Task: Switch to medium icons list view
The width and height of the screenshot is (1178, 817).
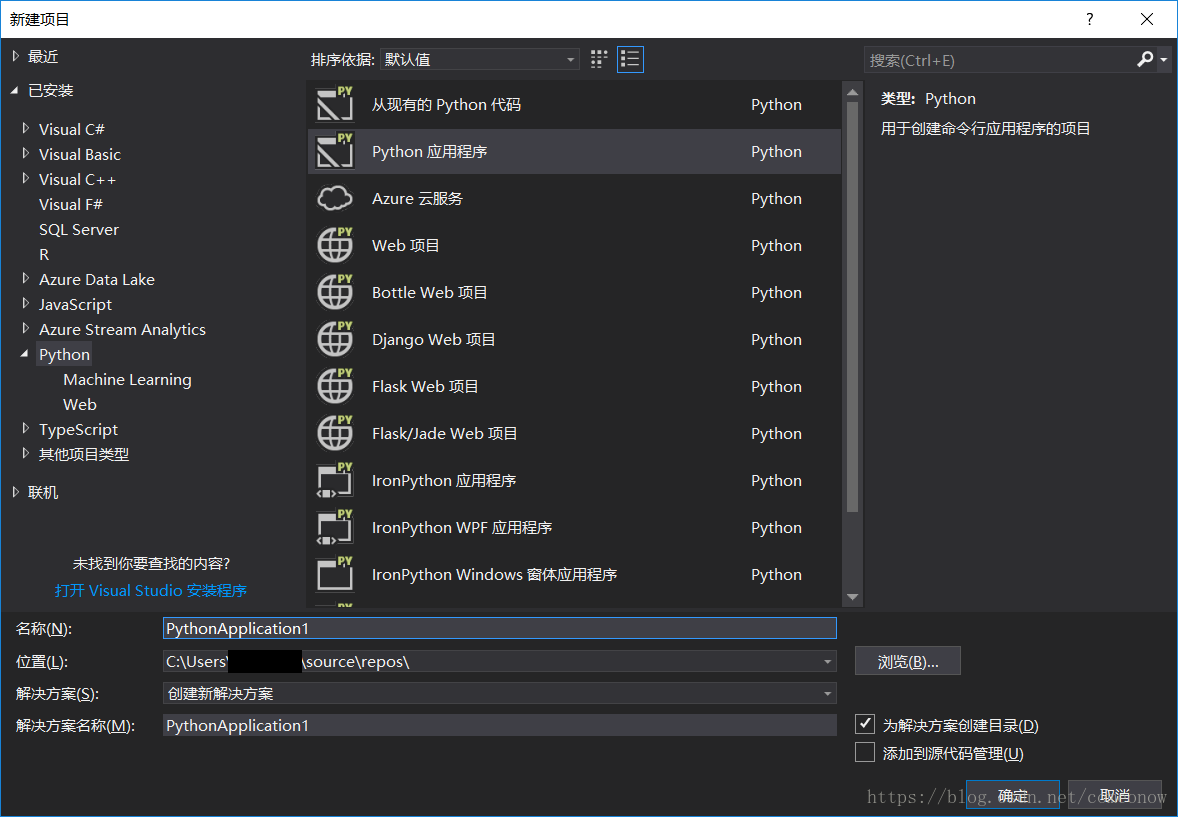Action: (x=630, y=59)
